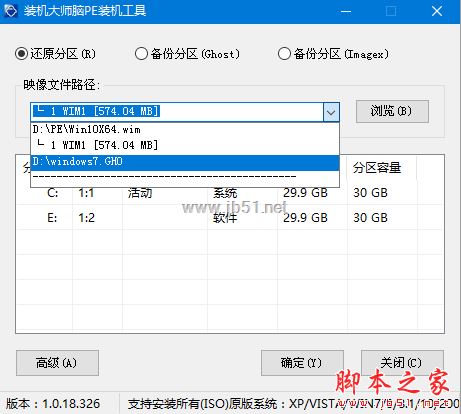Confirm with the 确定 (Y) button
The height and width of the screenshot is (414, 461).
pyautogui.click(x=302, y=363)
